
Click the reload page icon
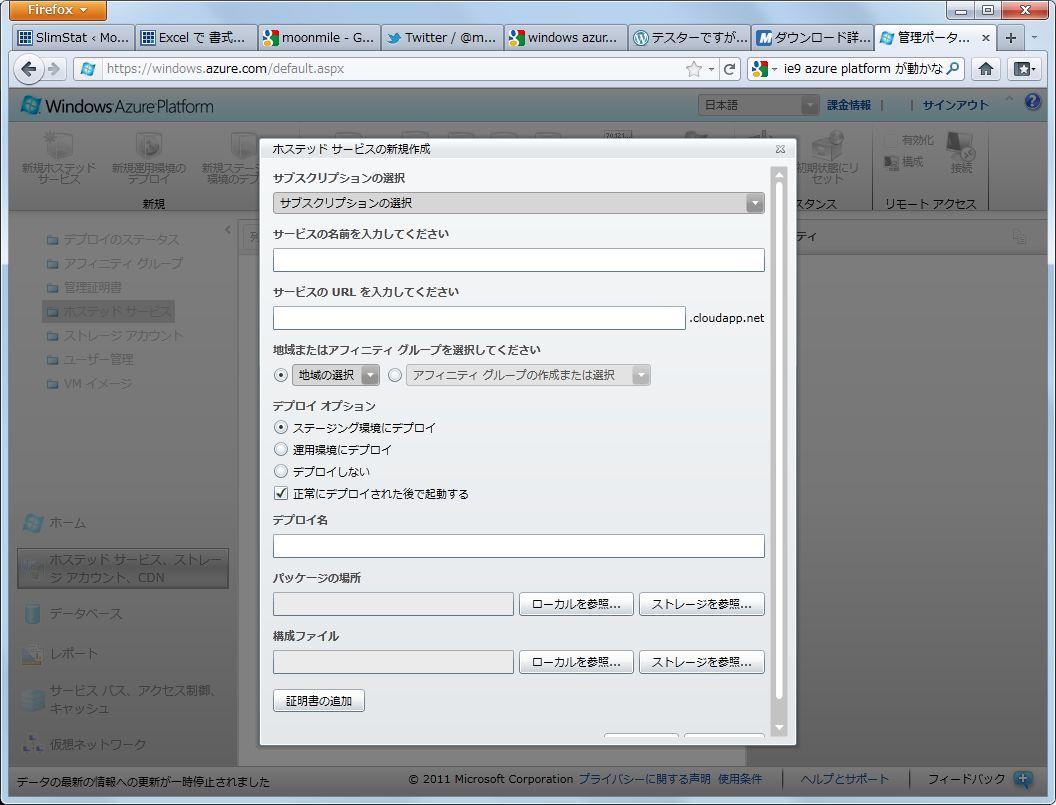point(730,69)
